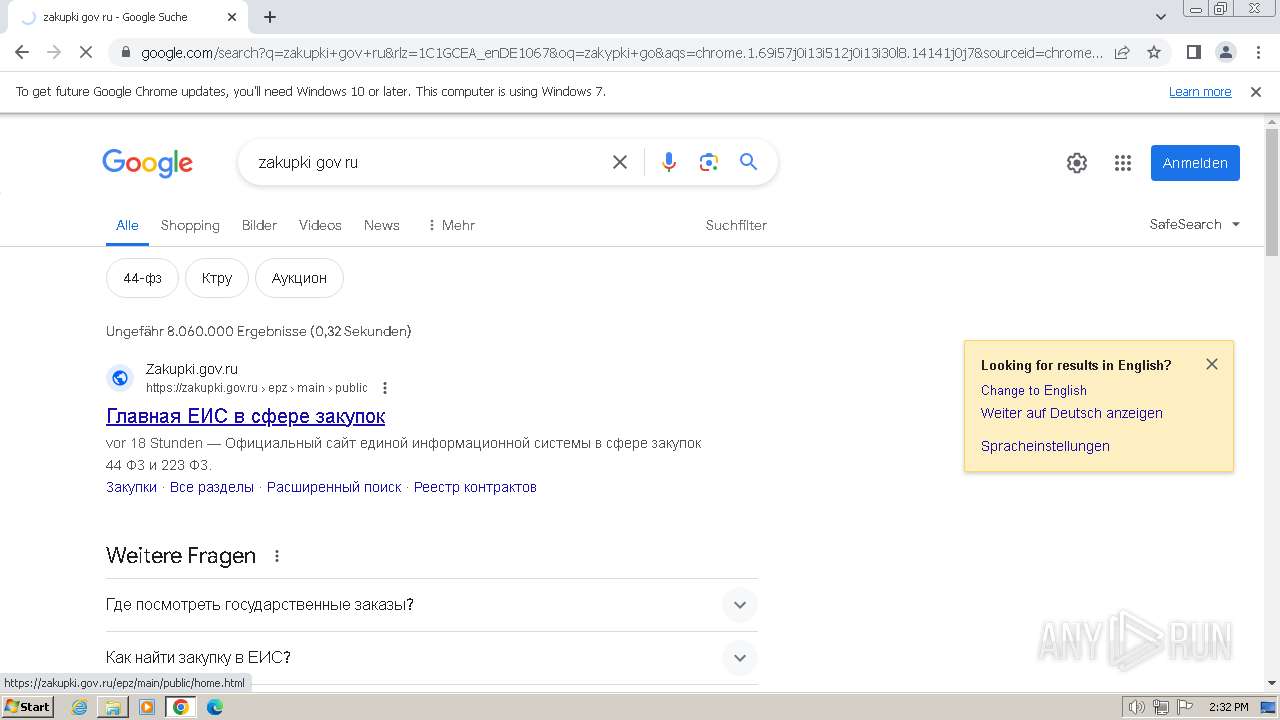
Task: Go back to previous page
Action: pos(22,52)
